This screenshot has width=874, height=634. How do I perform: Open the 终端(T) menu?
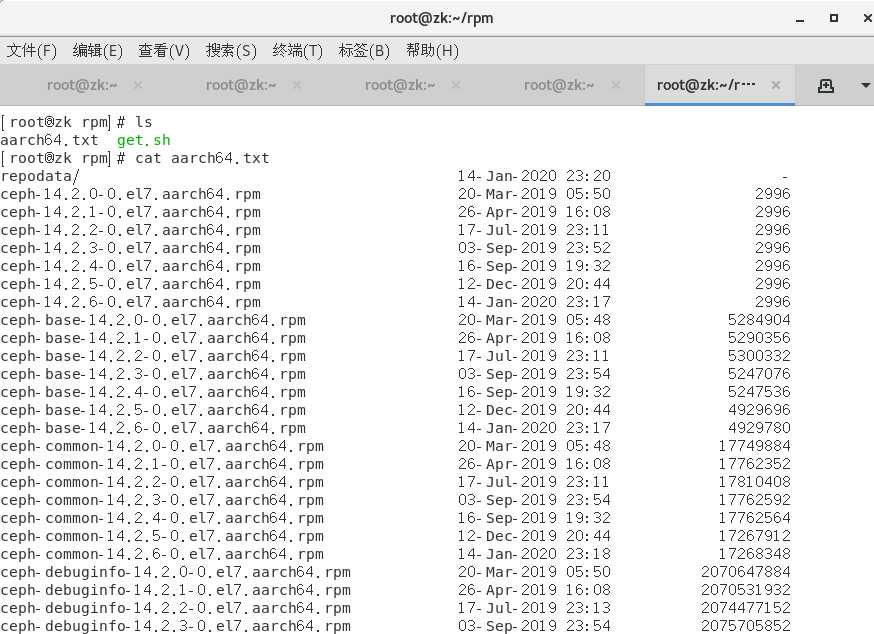298,51
